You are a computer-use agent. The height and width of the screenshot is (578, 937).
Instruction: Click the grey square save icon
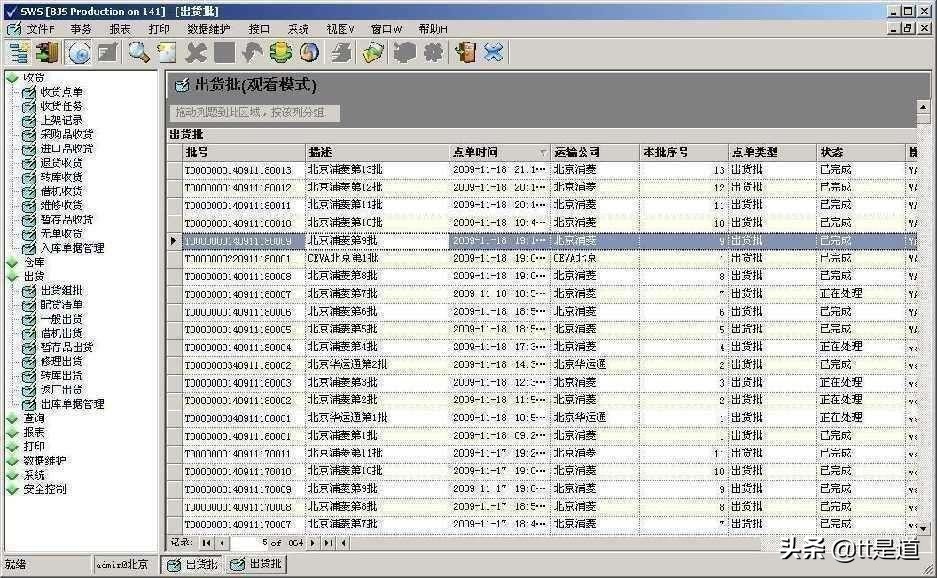pyautogui.click(x=224, y=53)
